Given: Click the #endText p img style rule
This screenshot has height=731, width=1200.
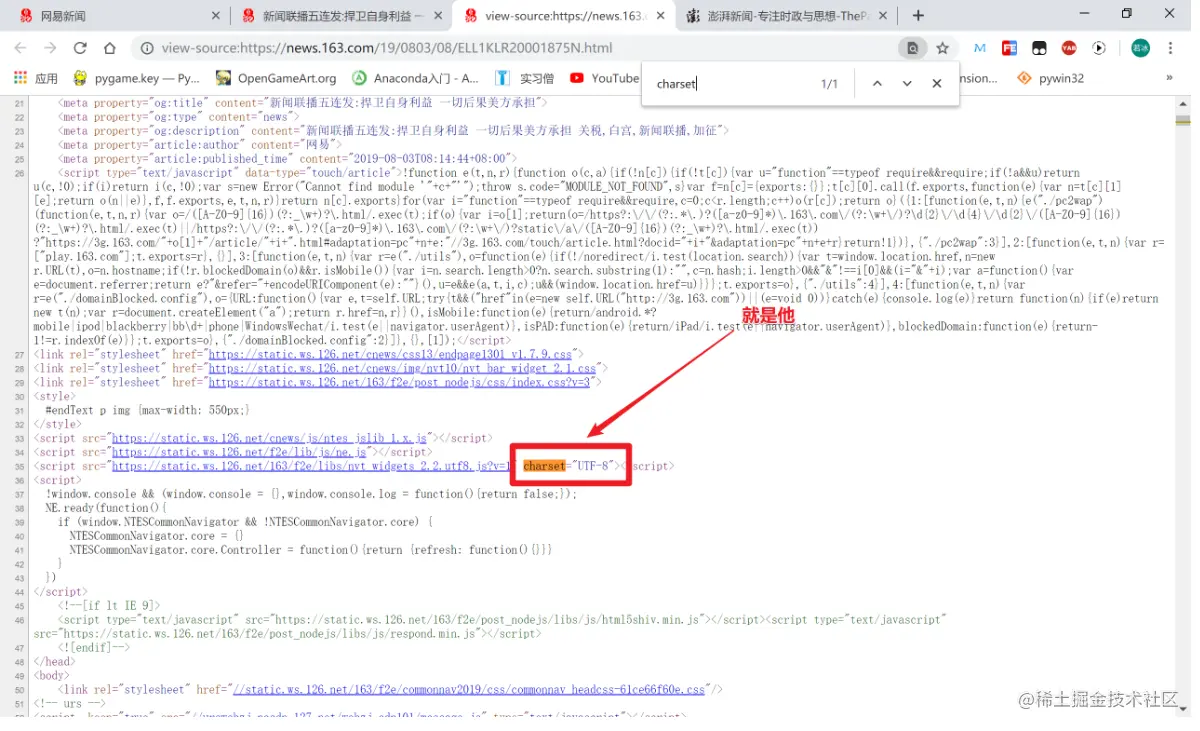Looking at the screenshot, I should pos(147,410).
